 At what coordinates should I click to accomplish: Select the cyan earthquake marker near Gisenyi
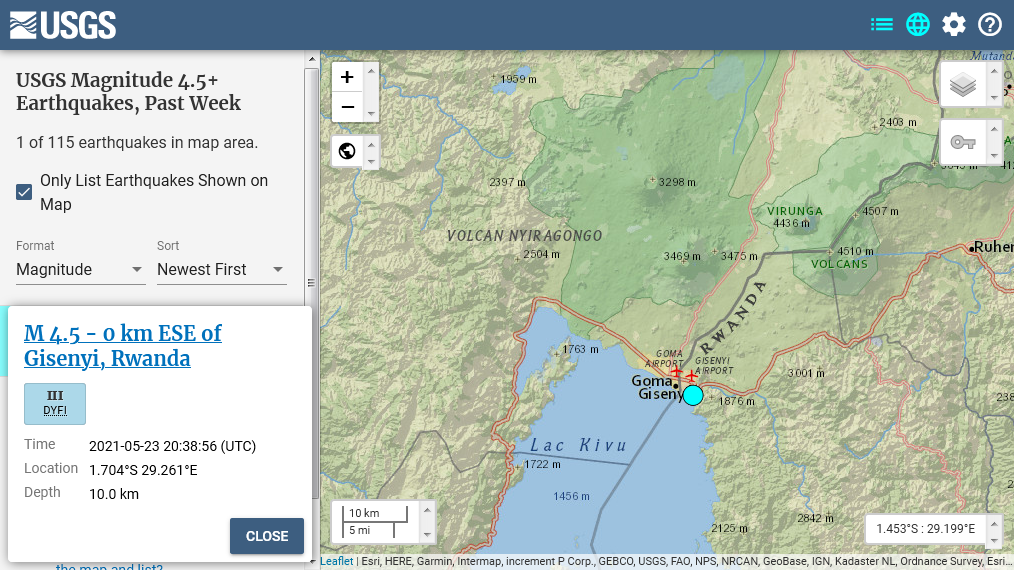693,395
